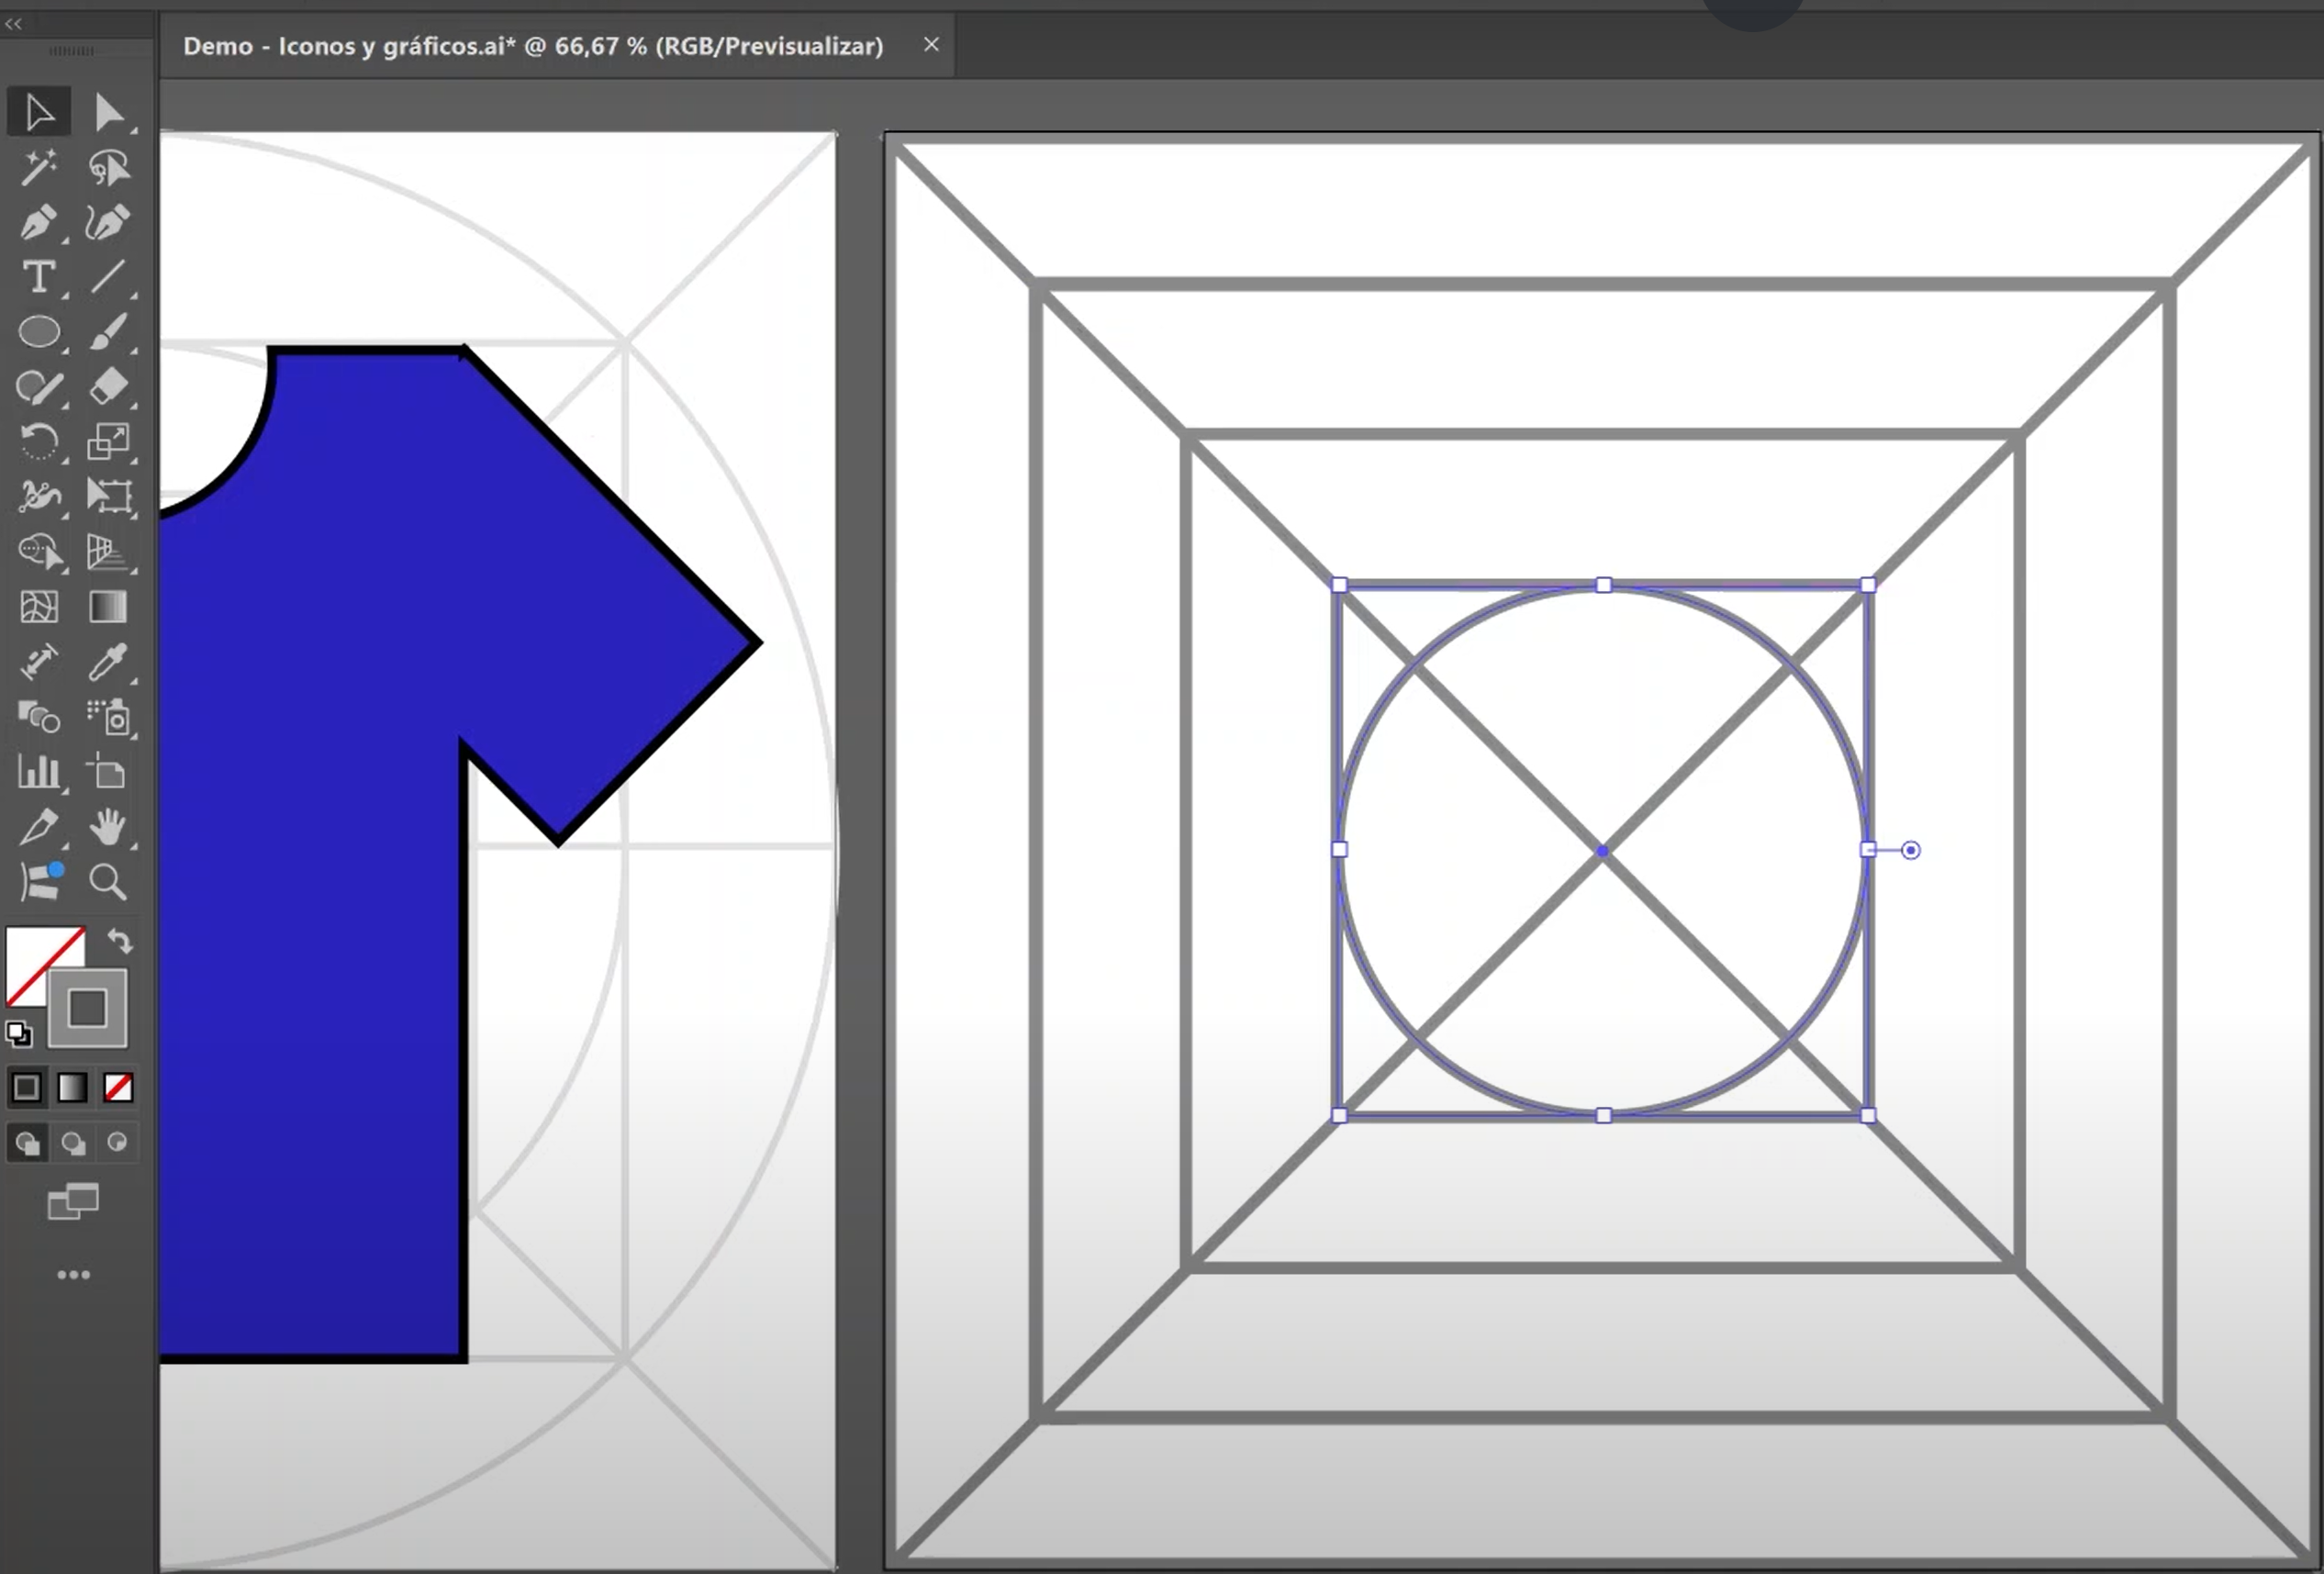Close the Demo - Iconos y gráficos.ai tab
2324x1574 pixels.
click(x=931, y=45)
